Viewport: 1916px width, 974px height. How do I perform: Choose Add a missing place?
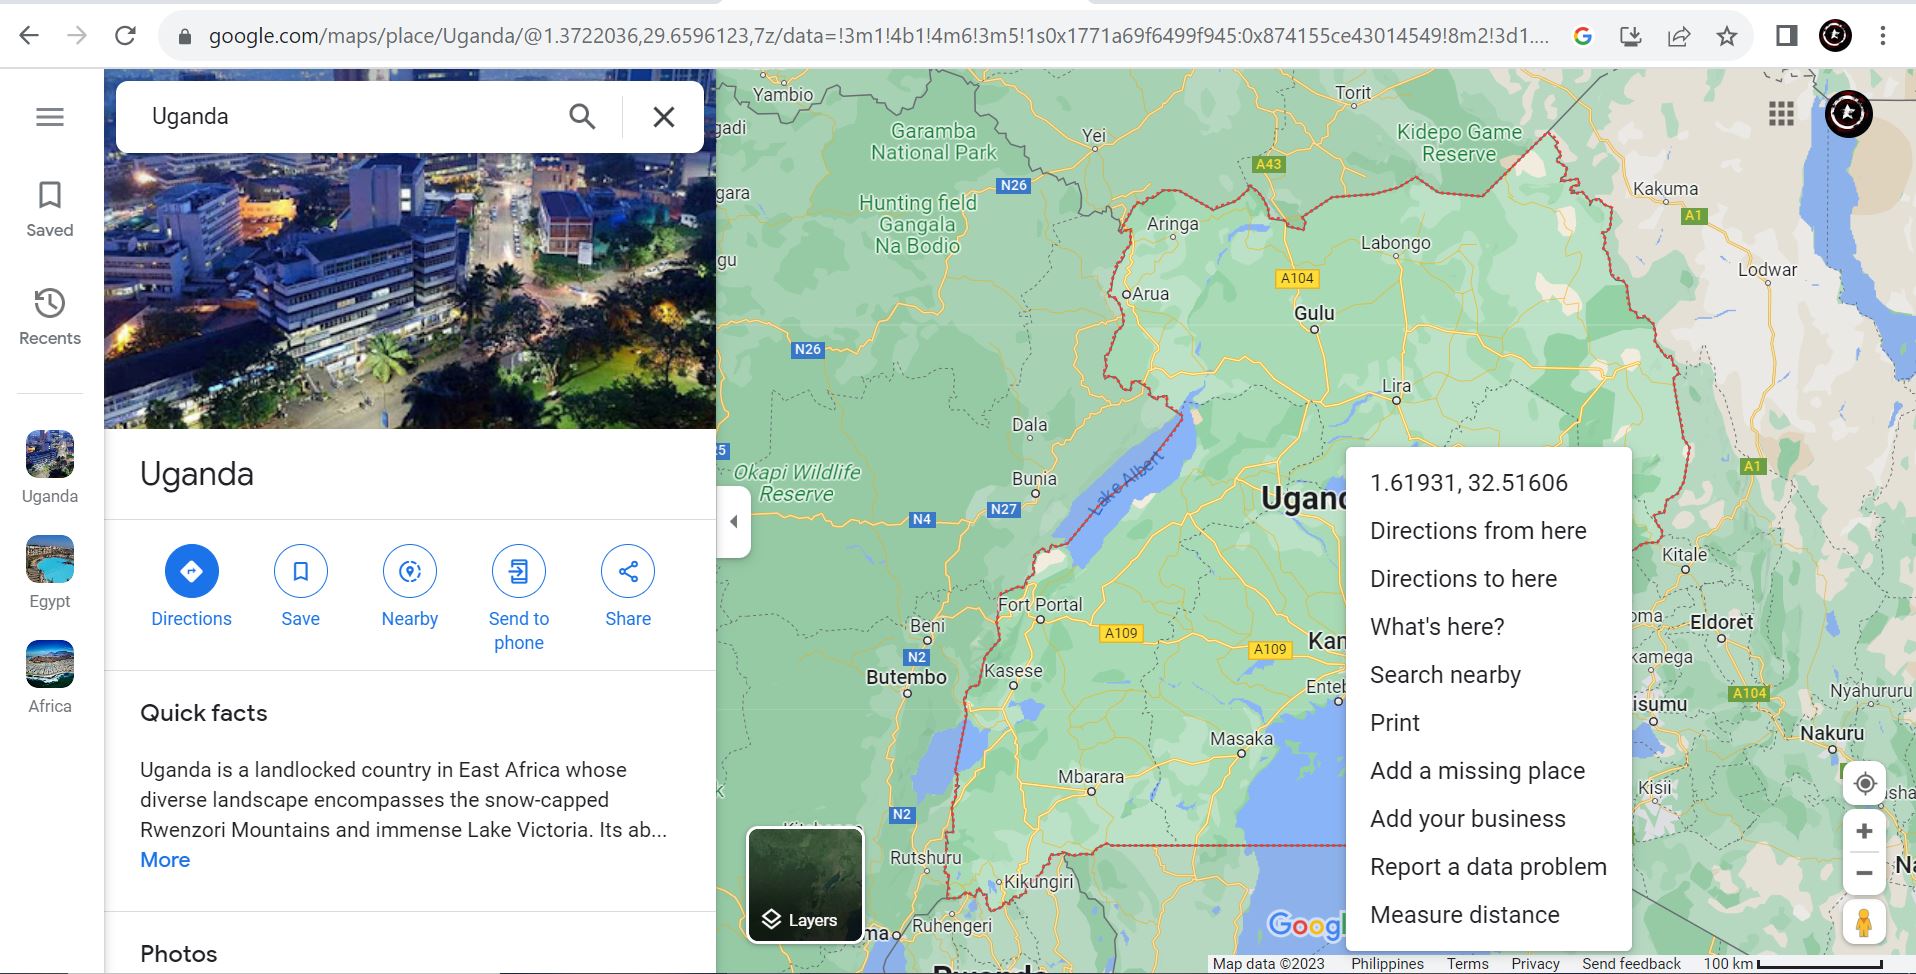(1488, 771)
